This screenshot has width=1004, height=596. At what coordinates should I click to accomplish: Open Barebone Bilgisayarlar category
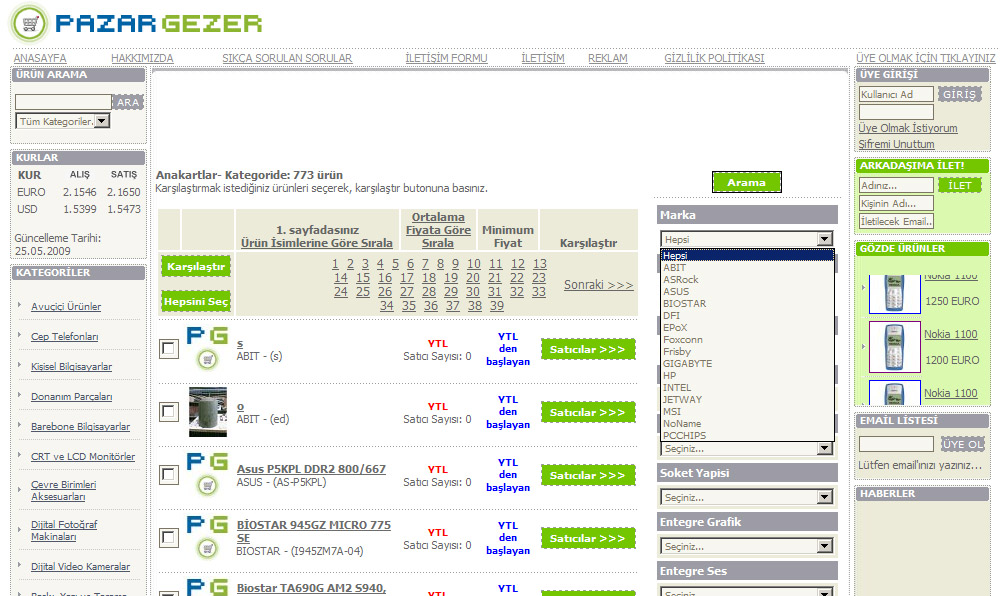click(x=81, y=427)
